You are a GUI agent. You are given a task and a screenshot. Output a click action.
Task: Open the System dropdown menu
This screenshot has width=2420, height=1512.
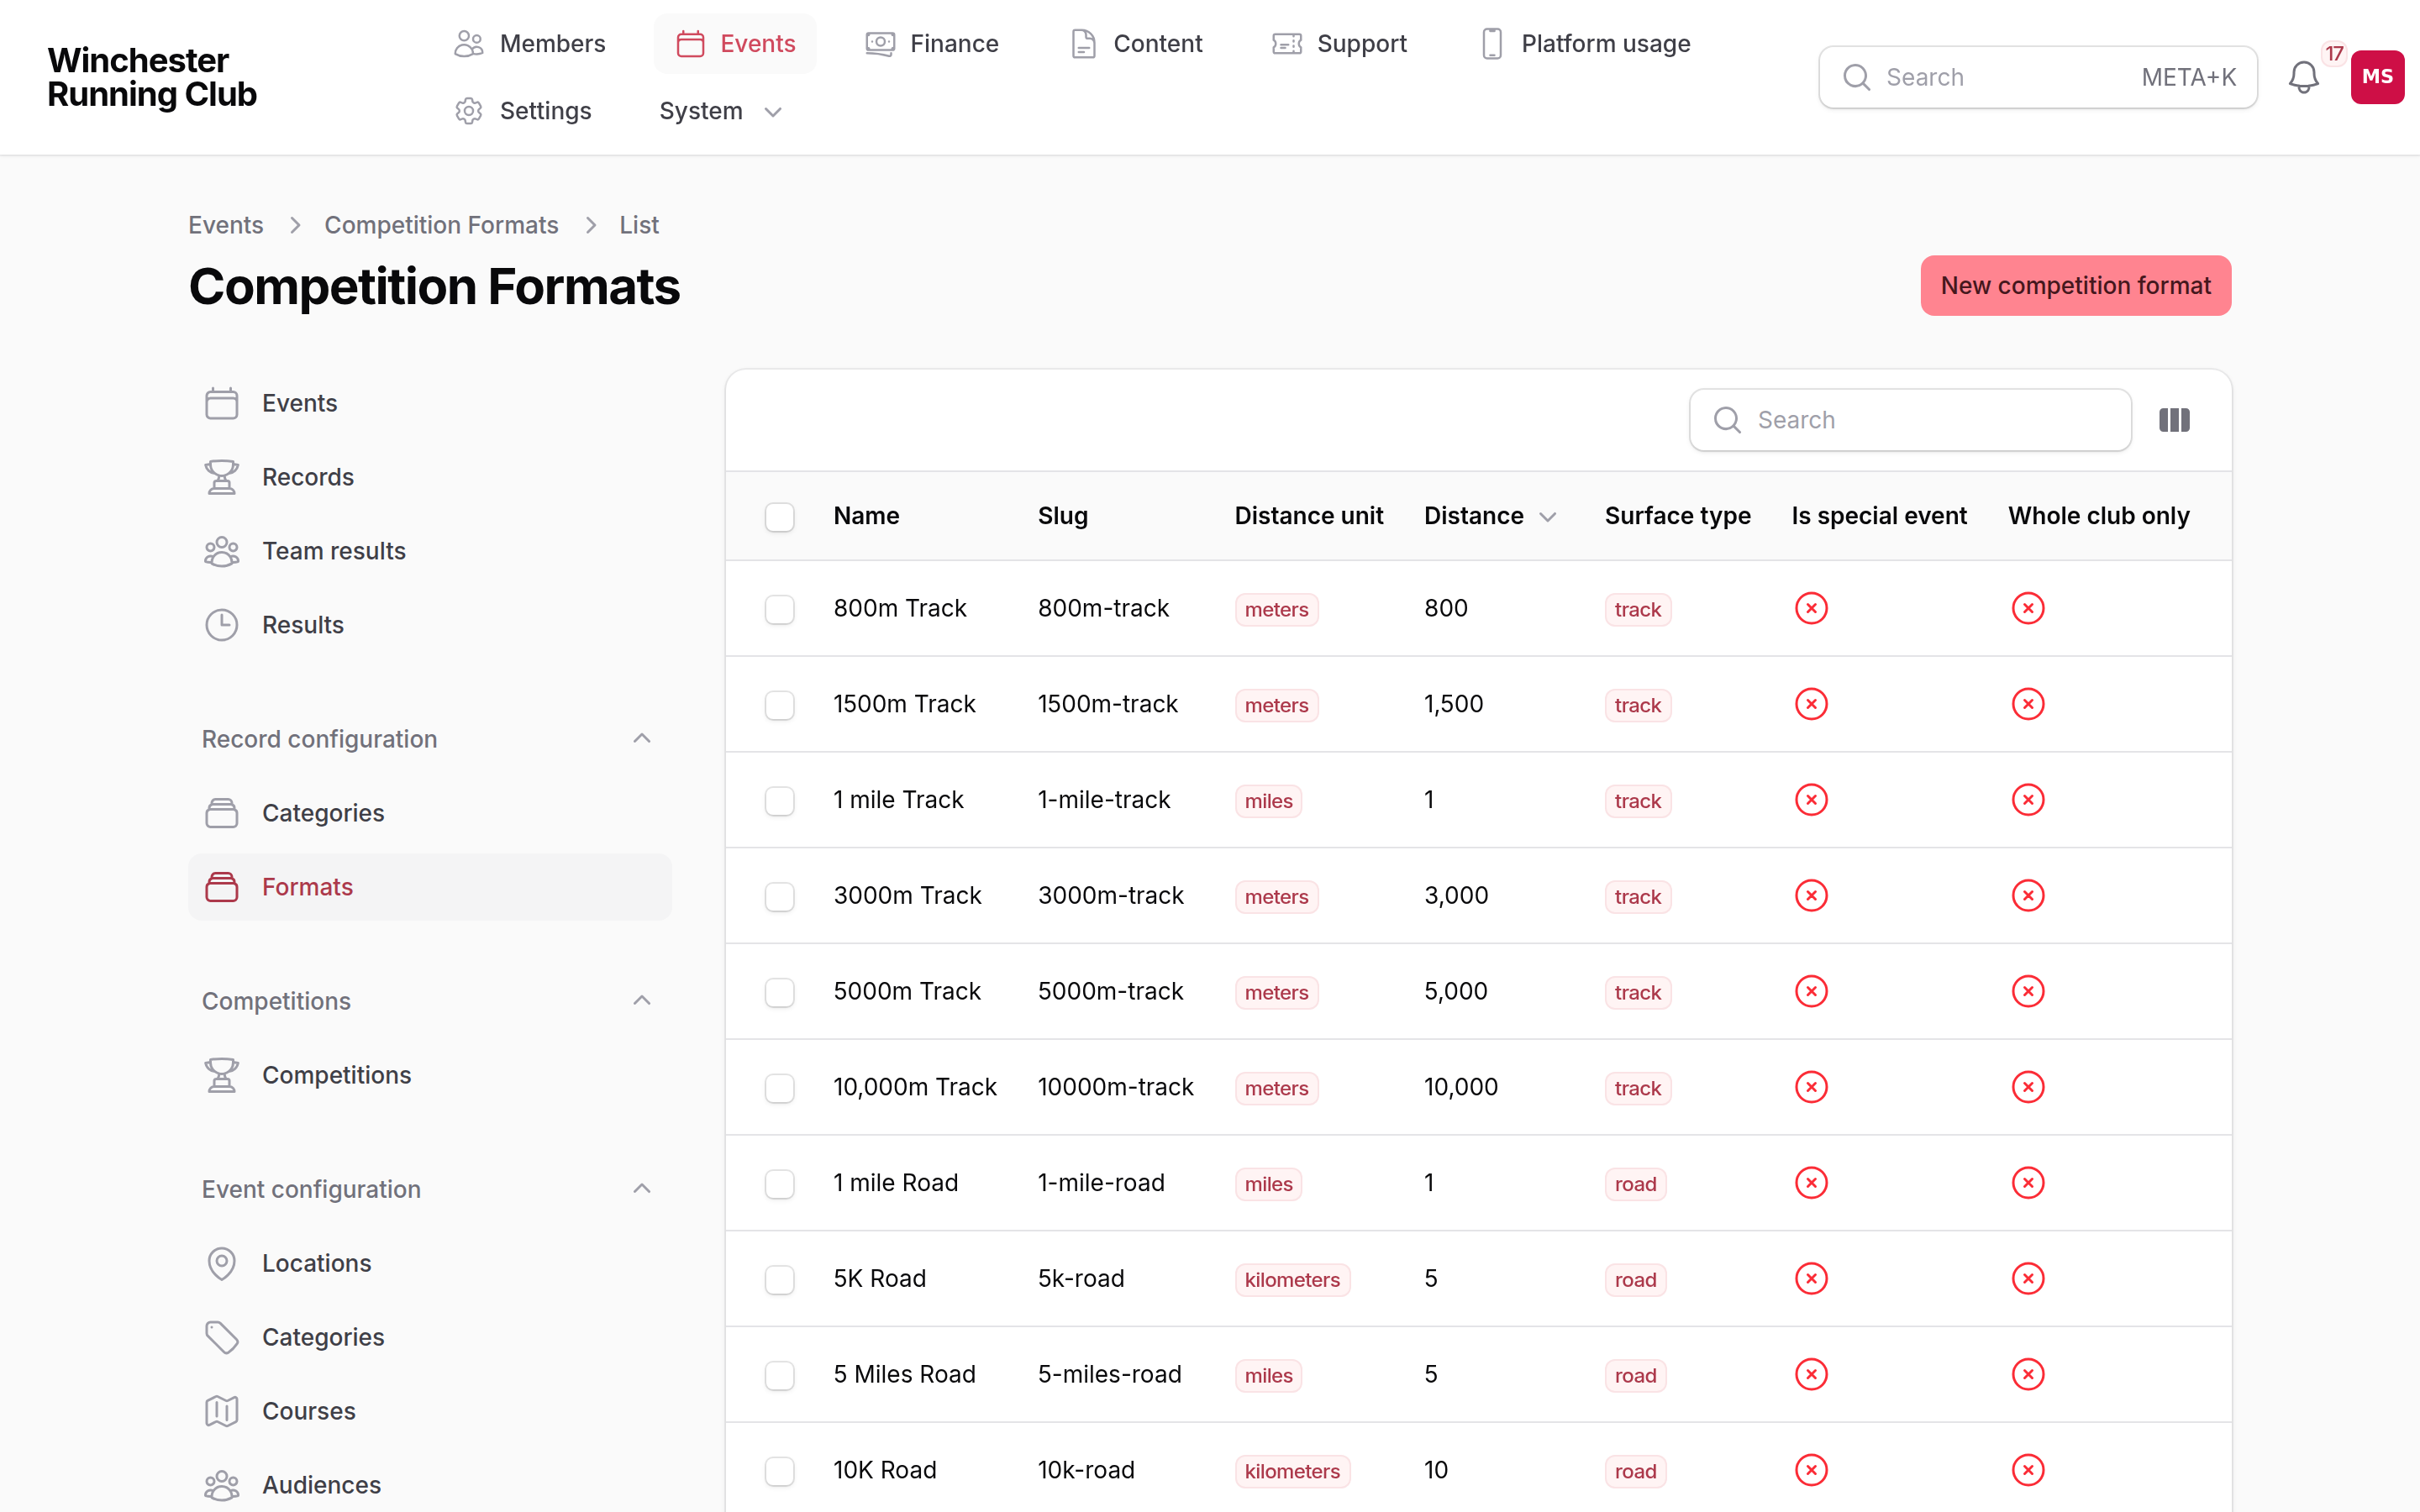pyautogui.click(x=720, y=111)
